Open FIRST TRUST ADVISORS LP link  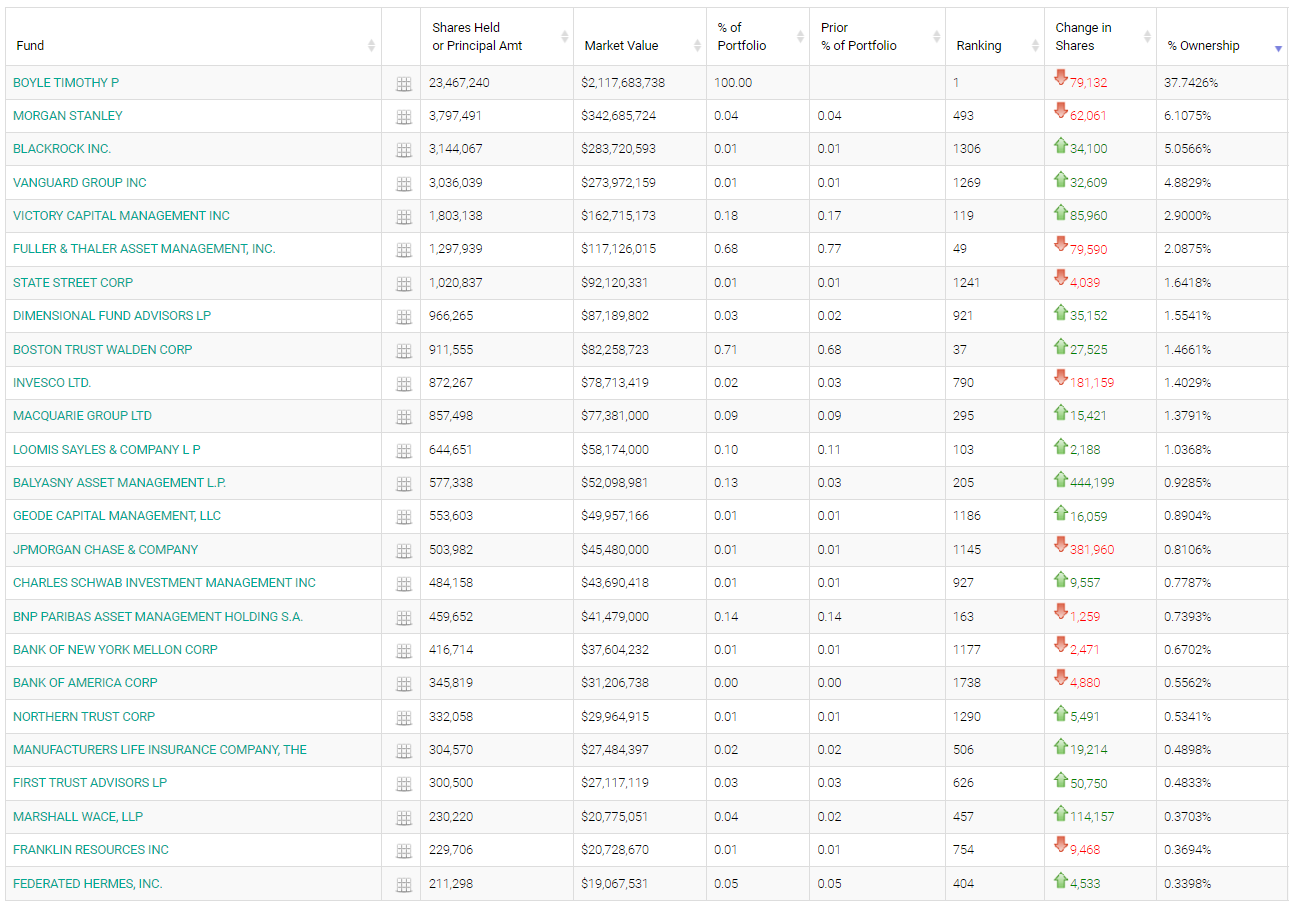click(x=90, y=782)
